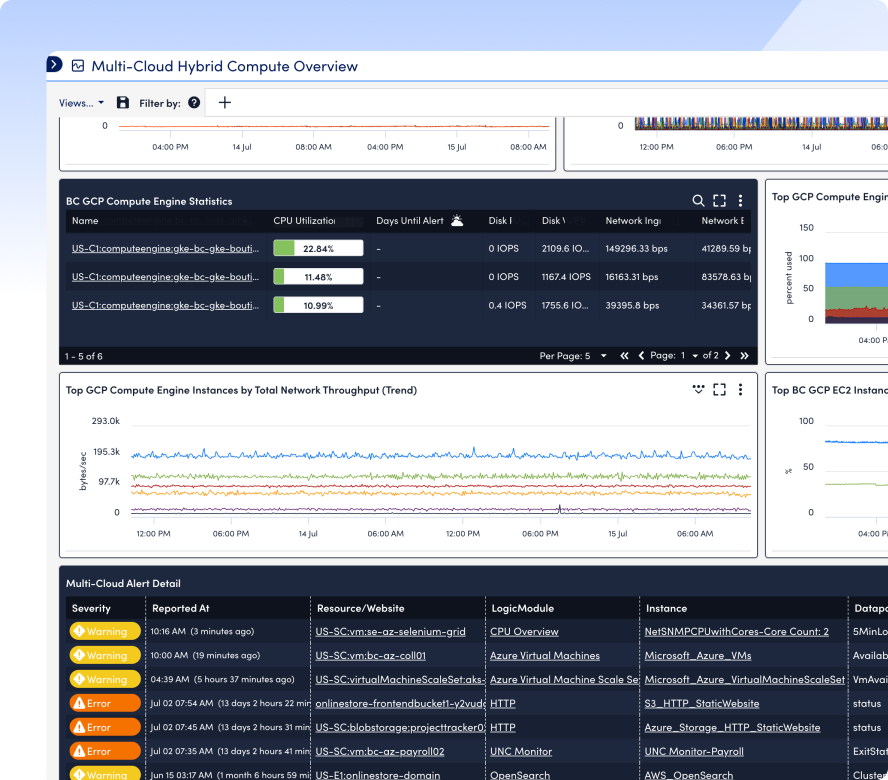
Task: Click the 1167.4 IOPS disk value
Action: (566, 277)
